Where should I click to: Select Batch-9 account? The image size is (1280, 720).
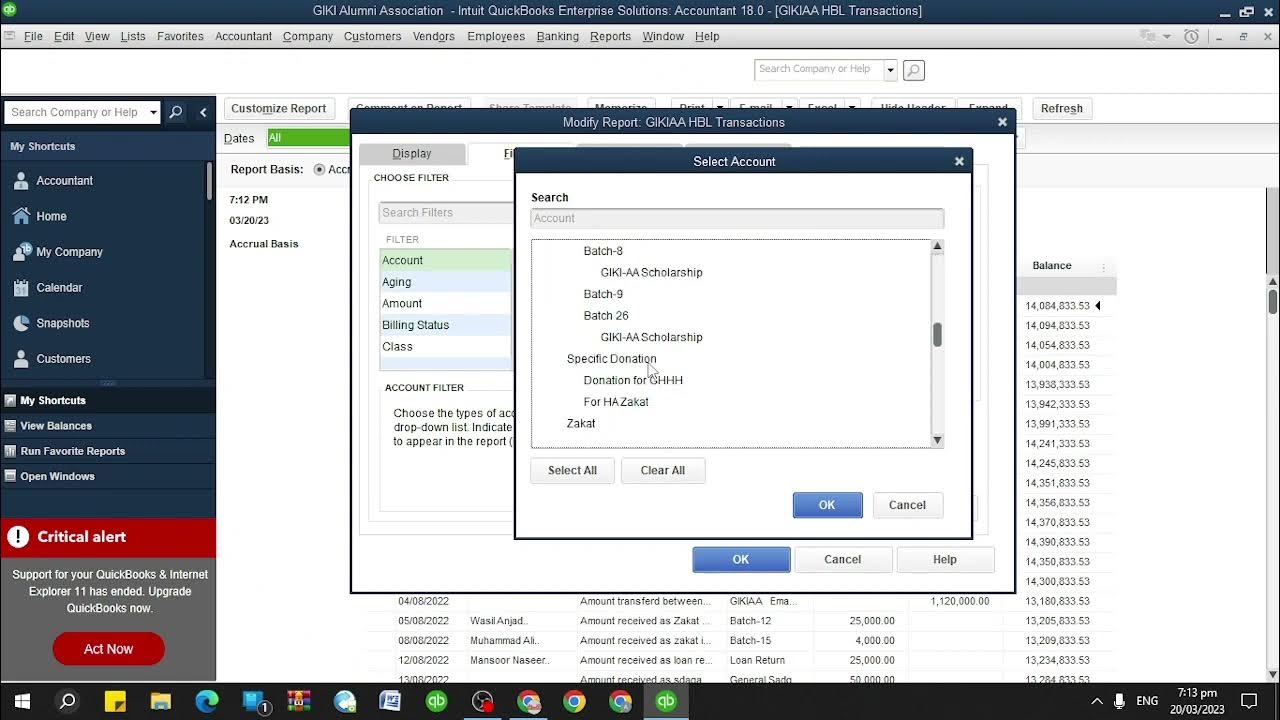[x=603, y=294]
